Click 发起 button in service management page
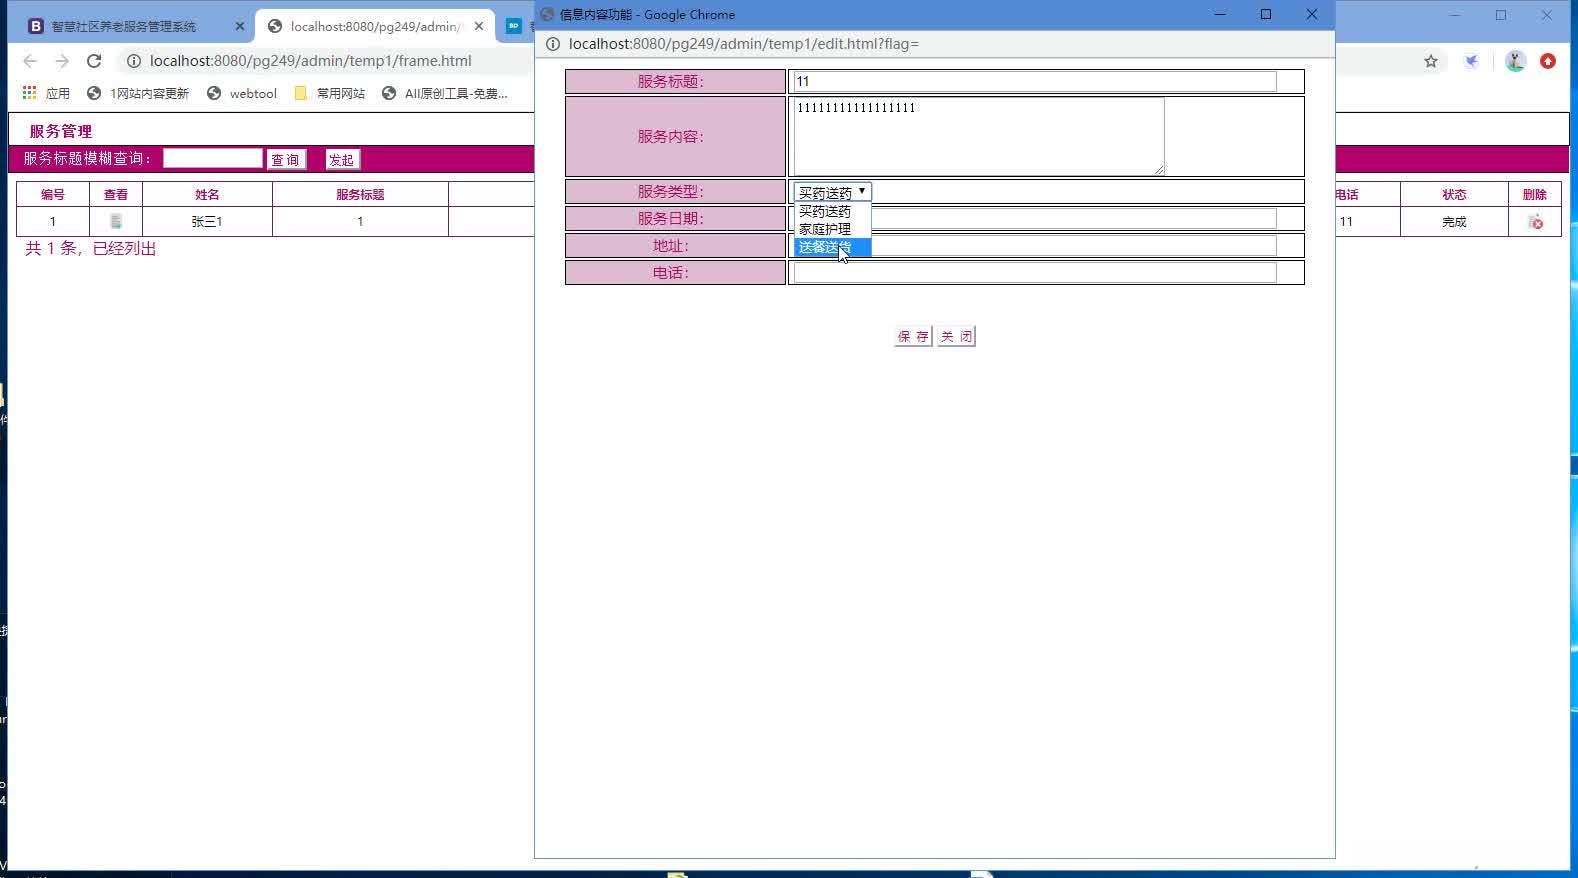The image size is (1578, 878). (x=342, y=160)
